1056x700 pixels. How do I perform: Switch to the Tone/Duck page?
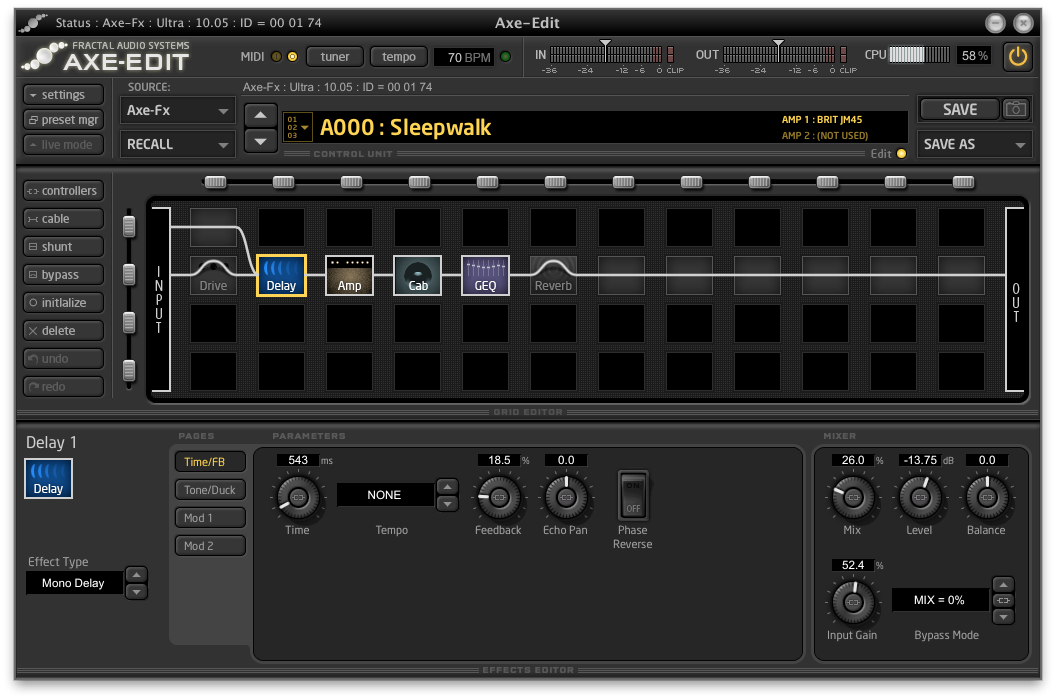[210, 490]
